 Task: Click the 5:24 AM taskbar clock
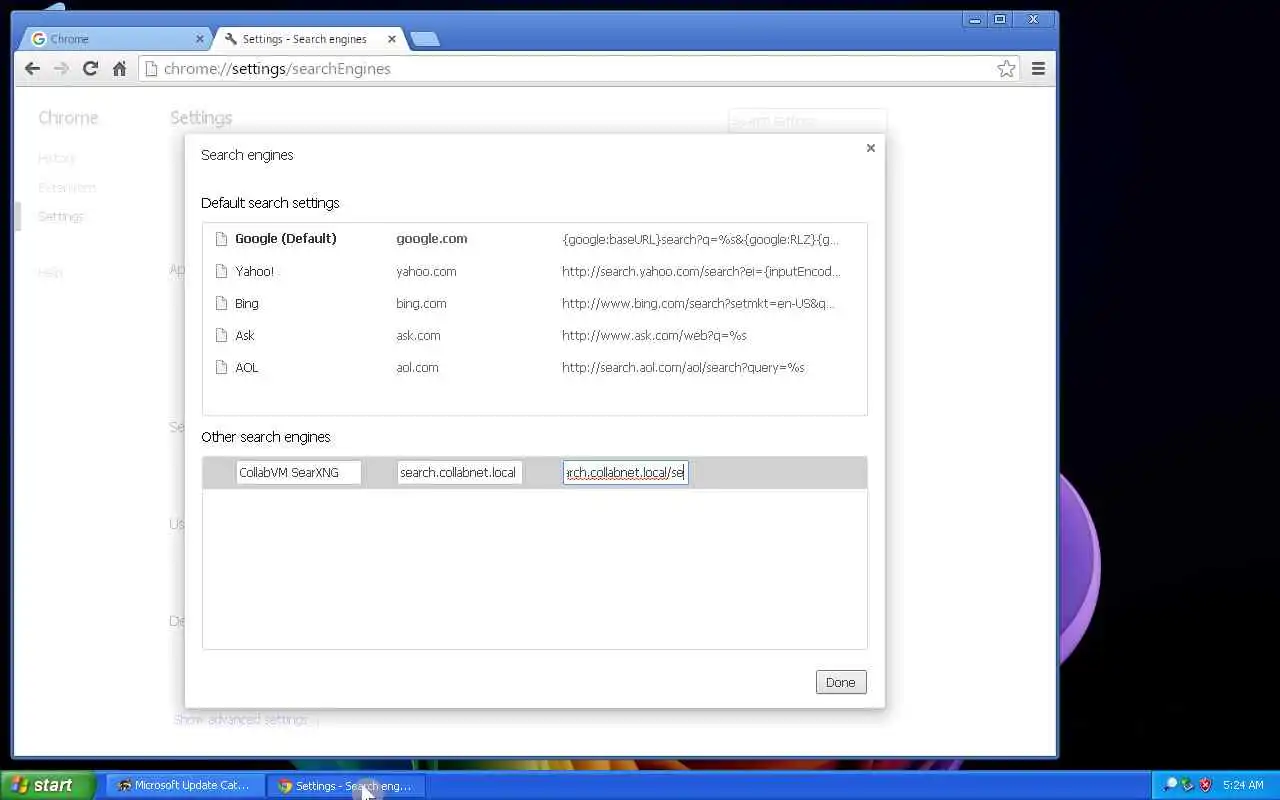click(x=1243, y=785)
